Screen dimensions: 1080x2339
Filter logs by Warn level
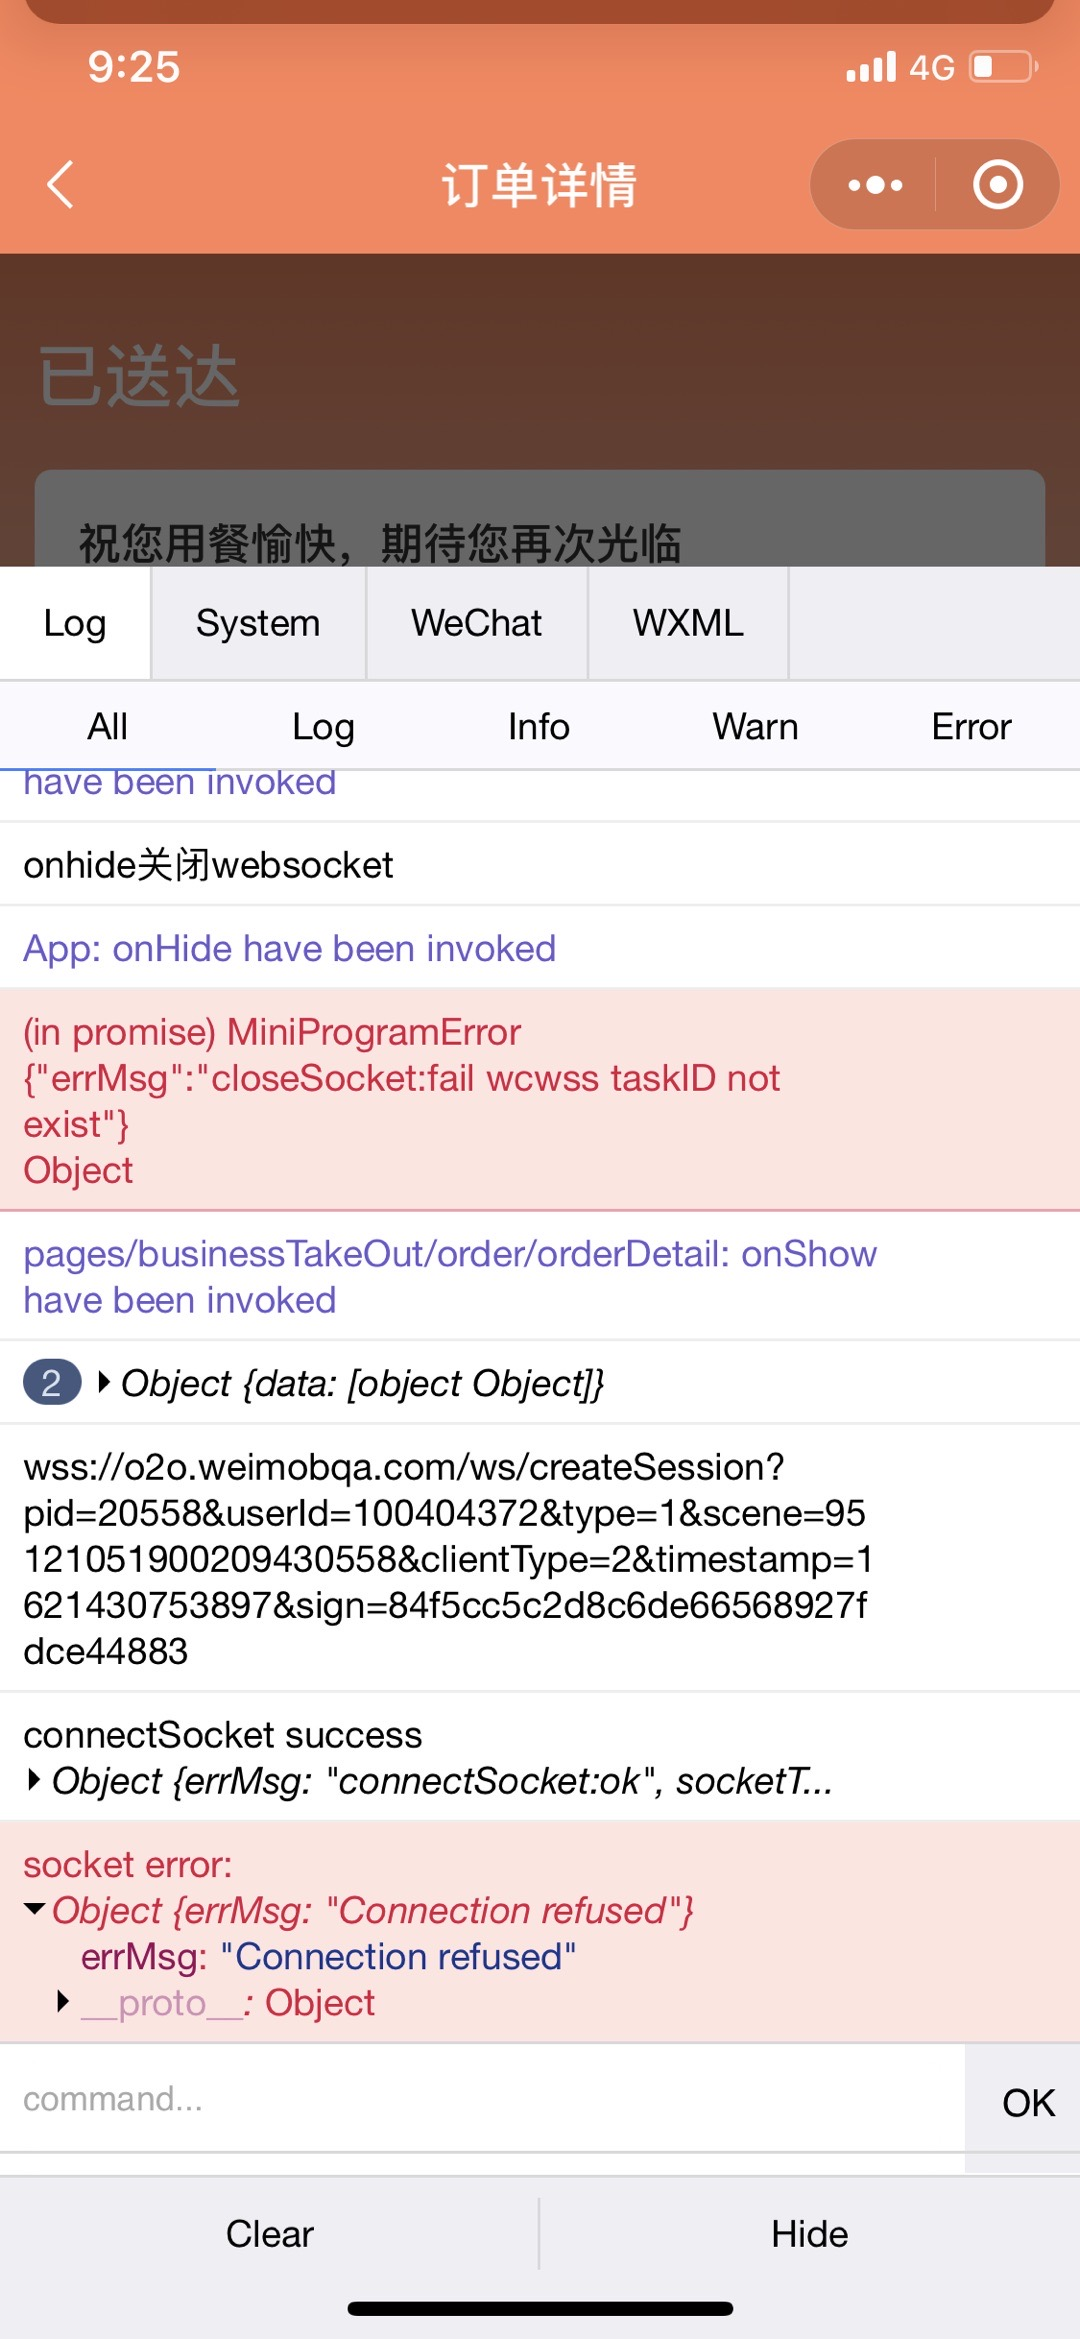755,727
